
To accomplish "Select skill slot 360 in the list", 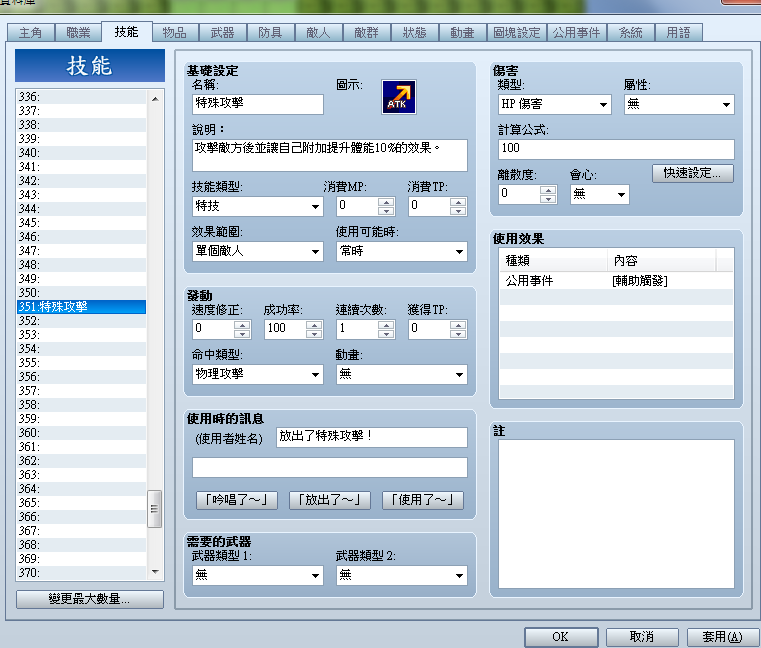I will 81,433.
